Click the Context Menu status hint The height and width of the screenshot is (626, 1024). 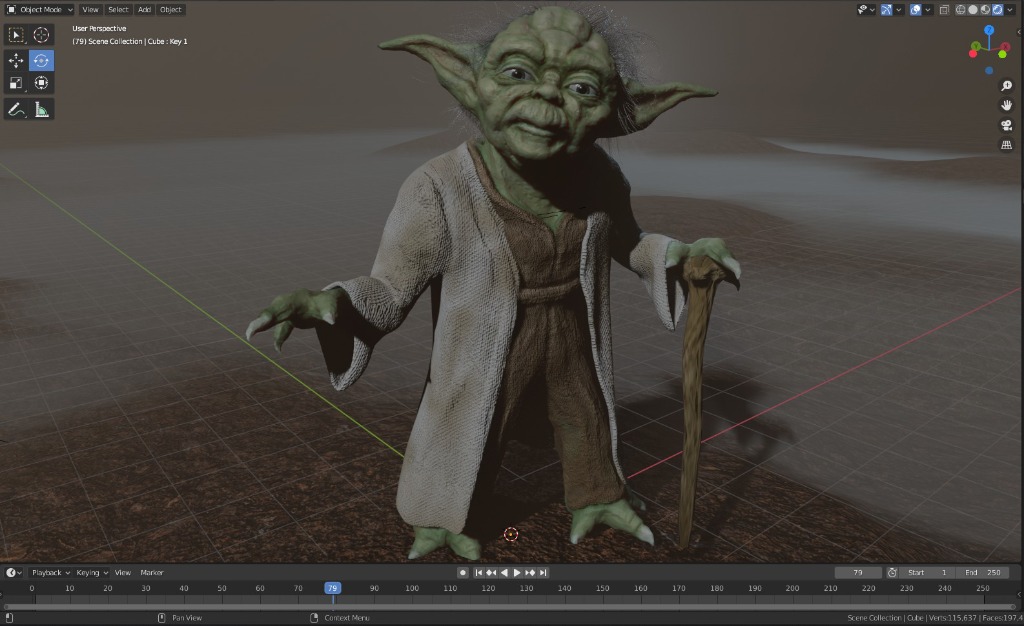tap(347, 618)
